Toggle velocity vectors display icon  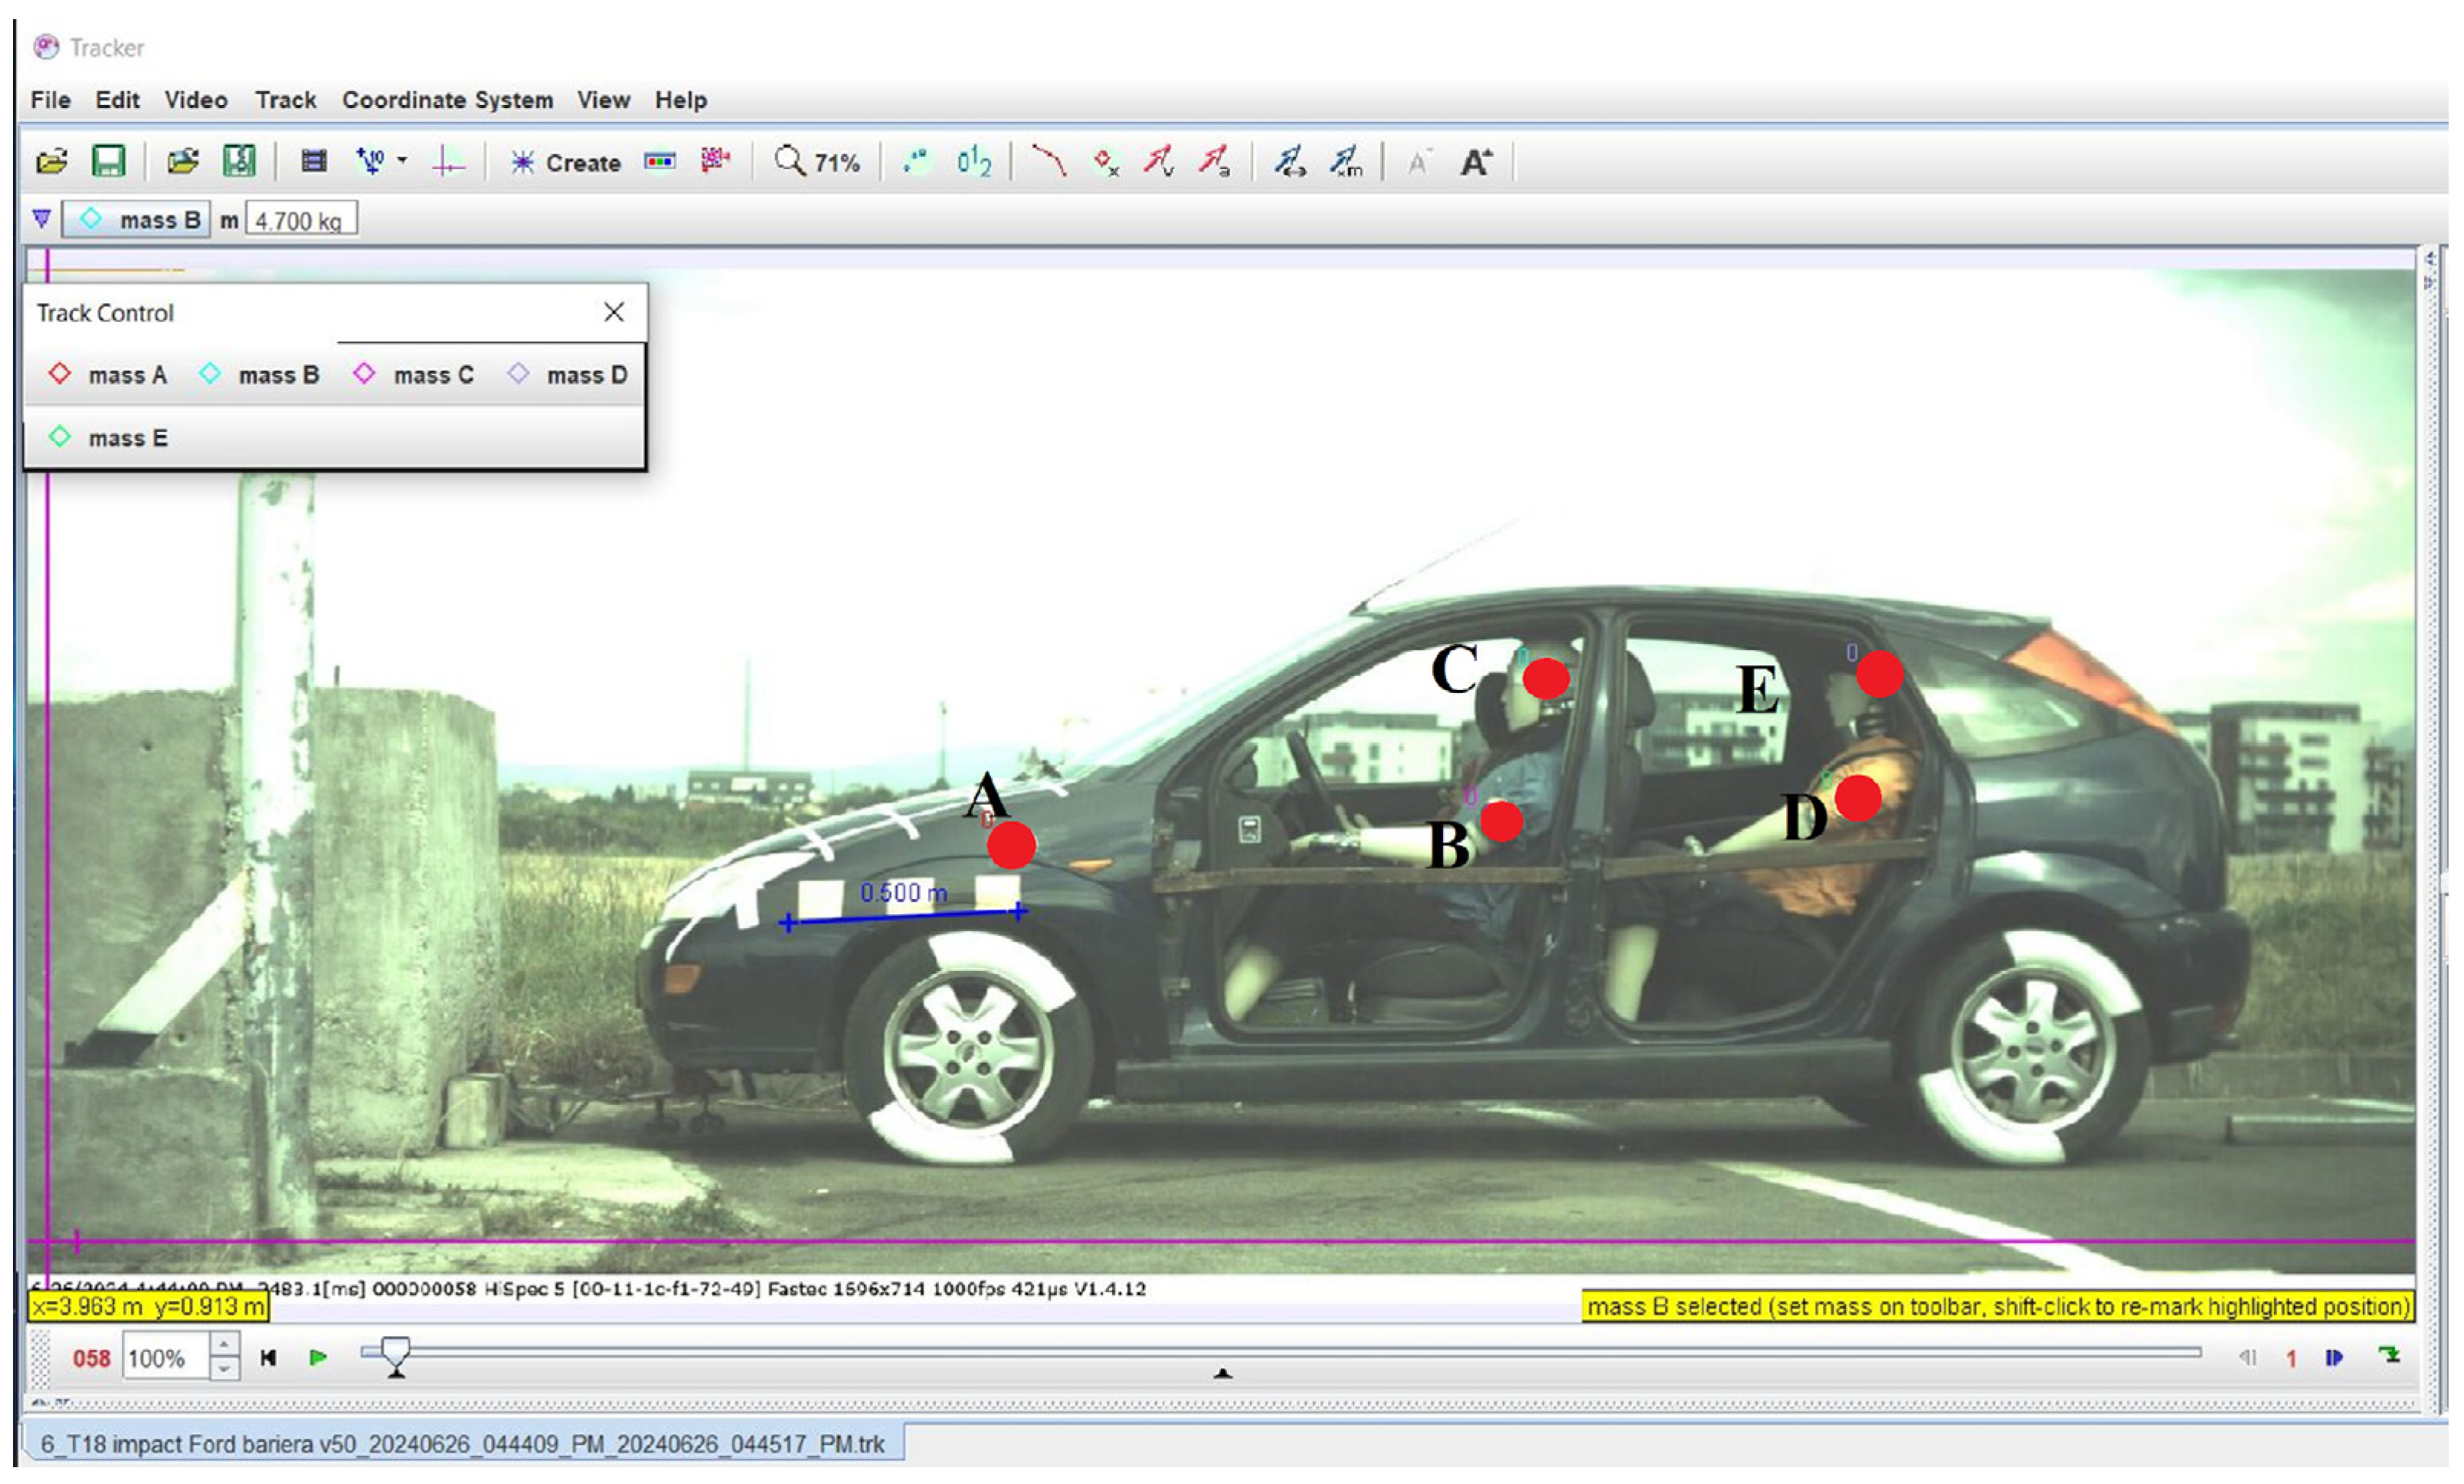tap(1160, 161)
